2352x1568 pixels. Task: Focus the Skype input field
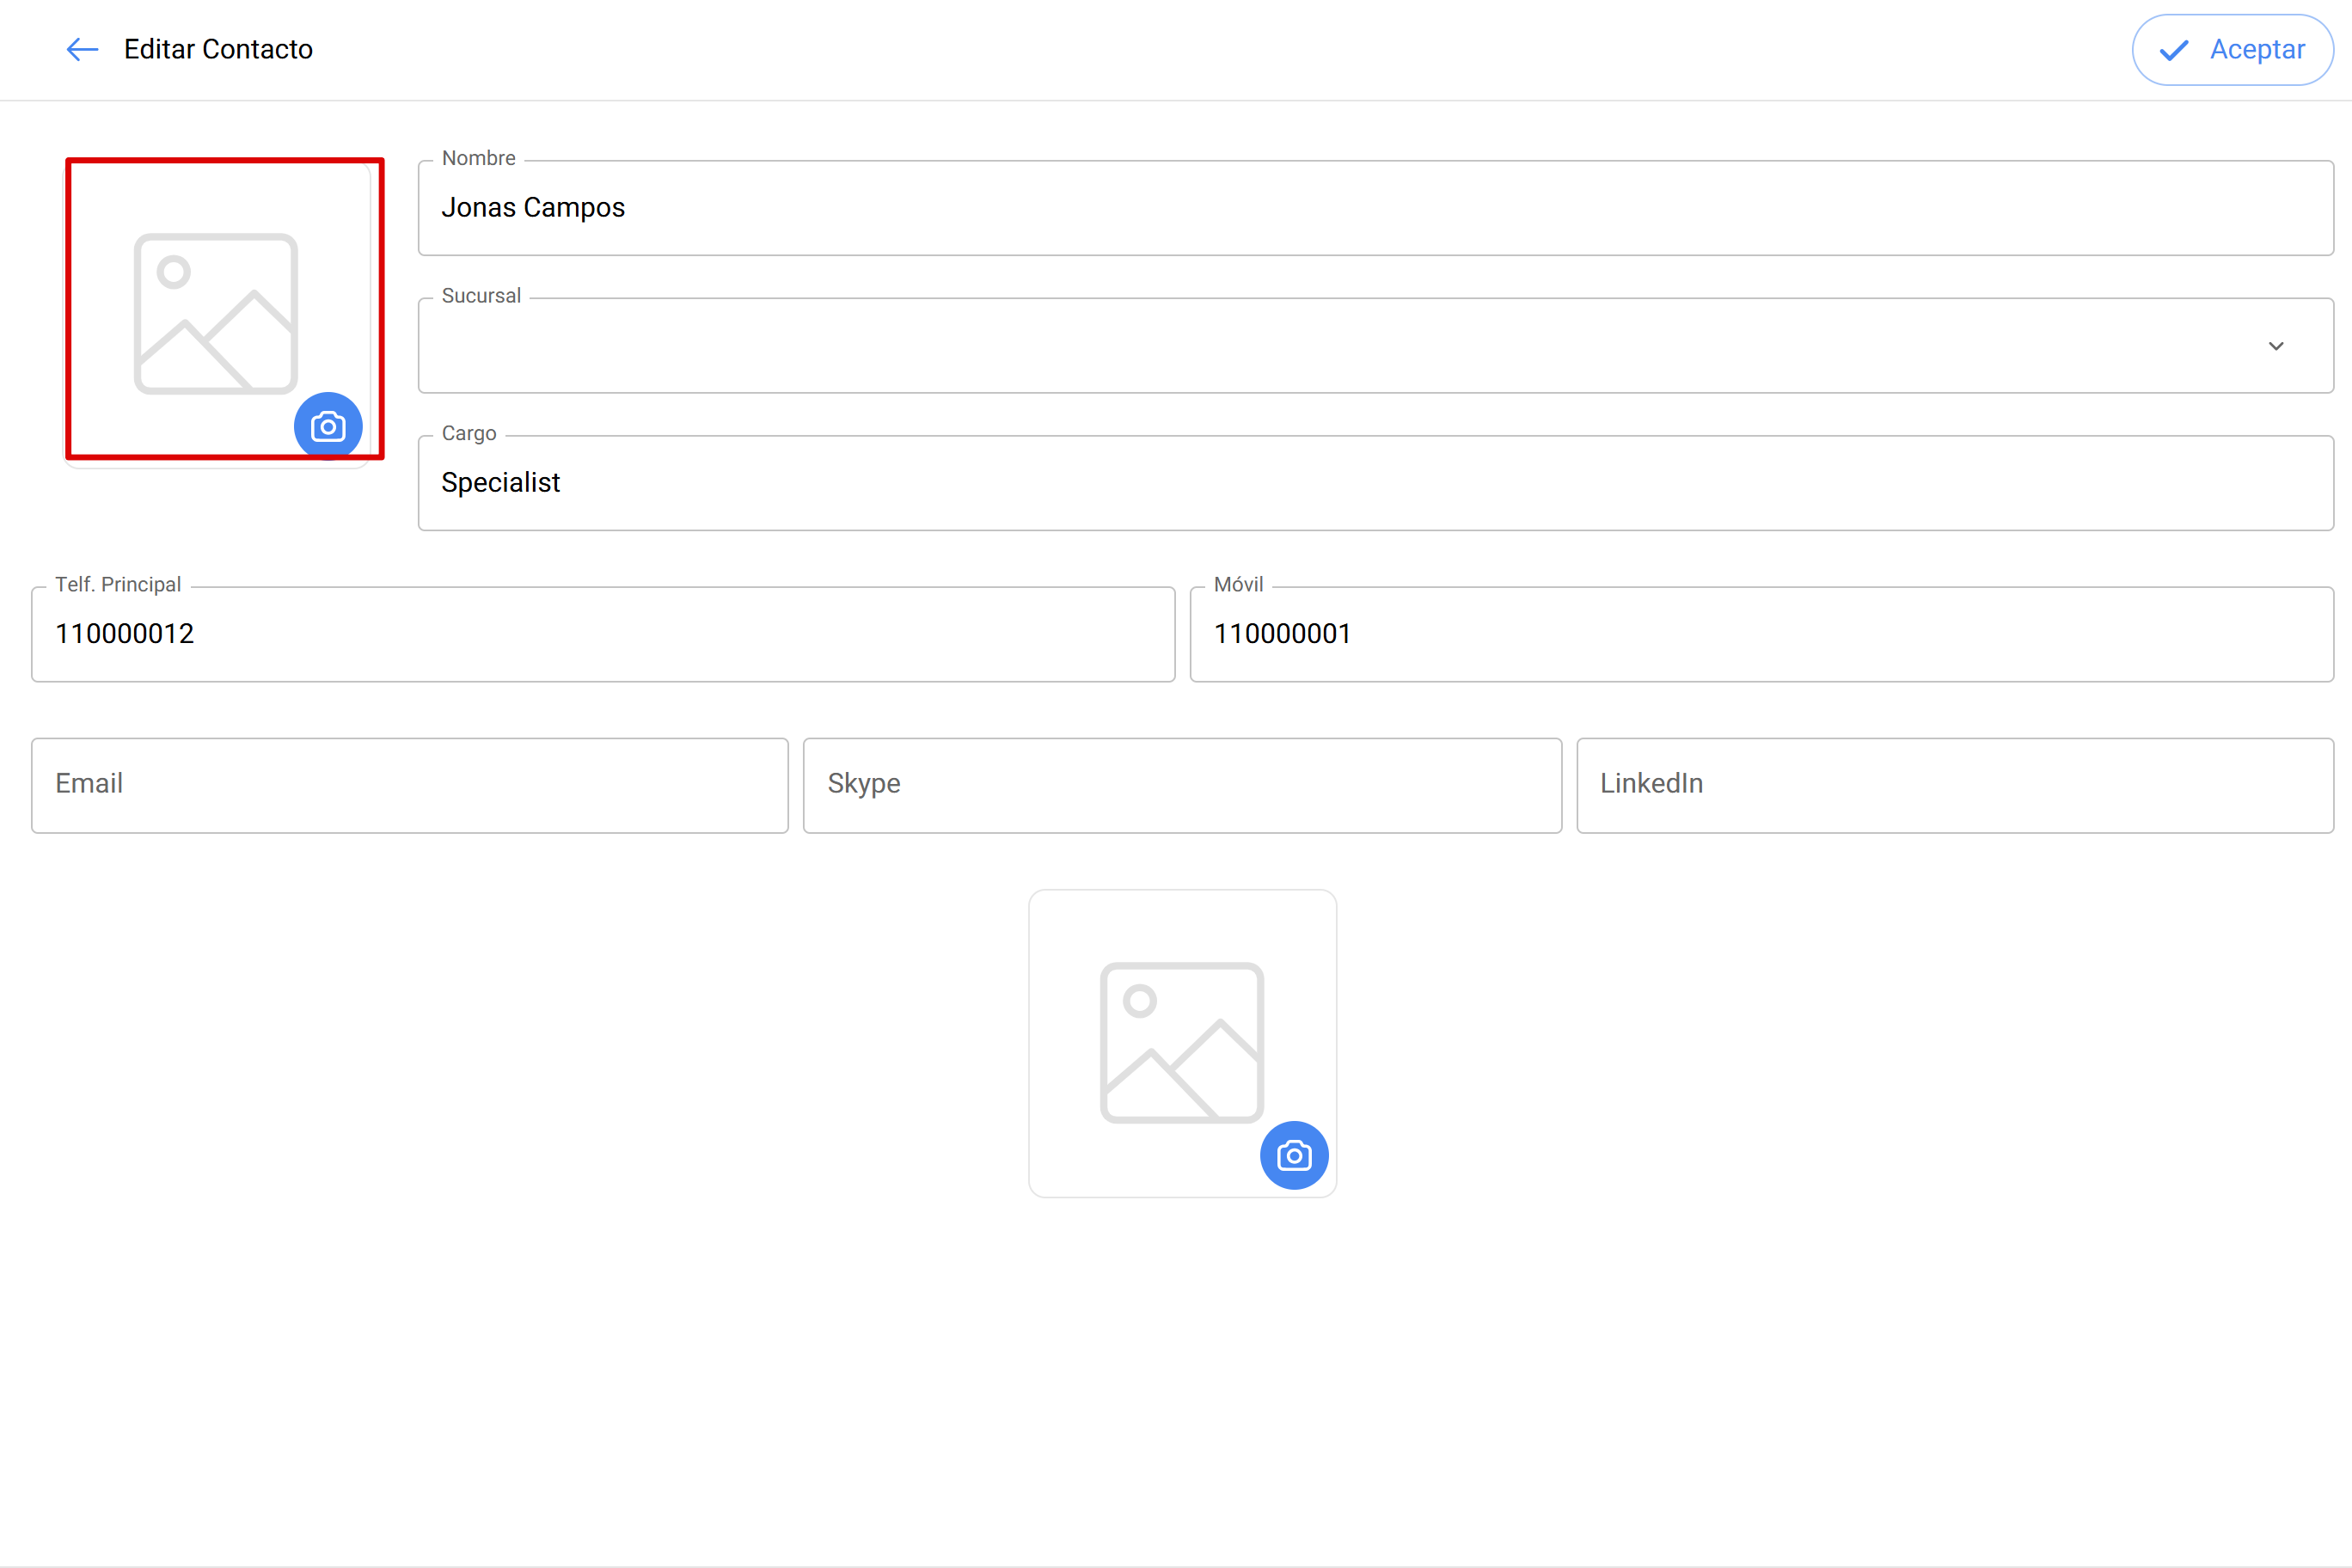point(1182,785)
